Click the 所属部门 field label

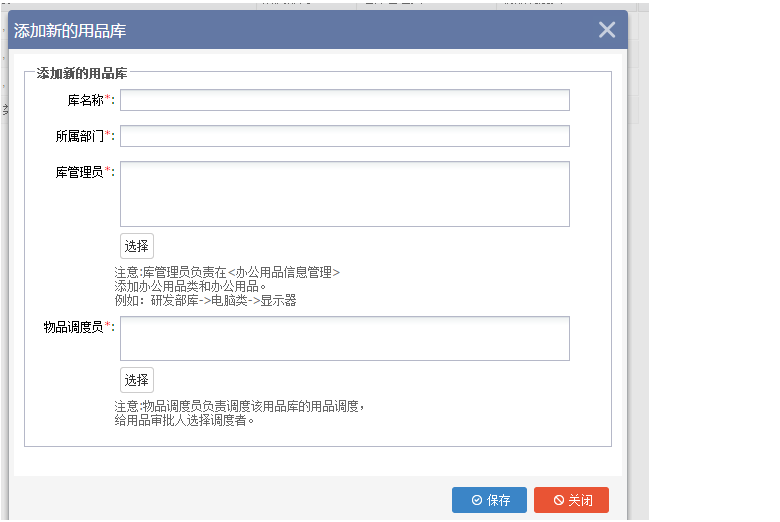tap(79, 136)
